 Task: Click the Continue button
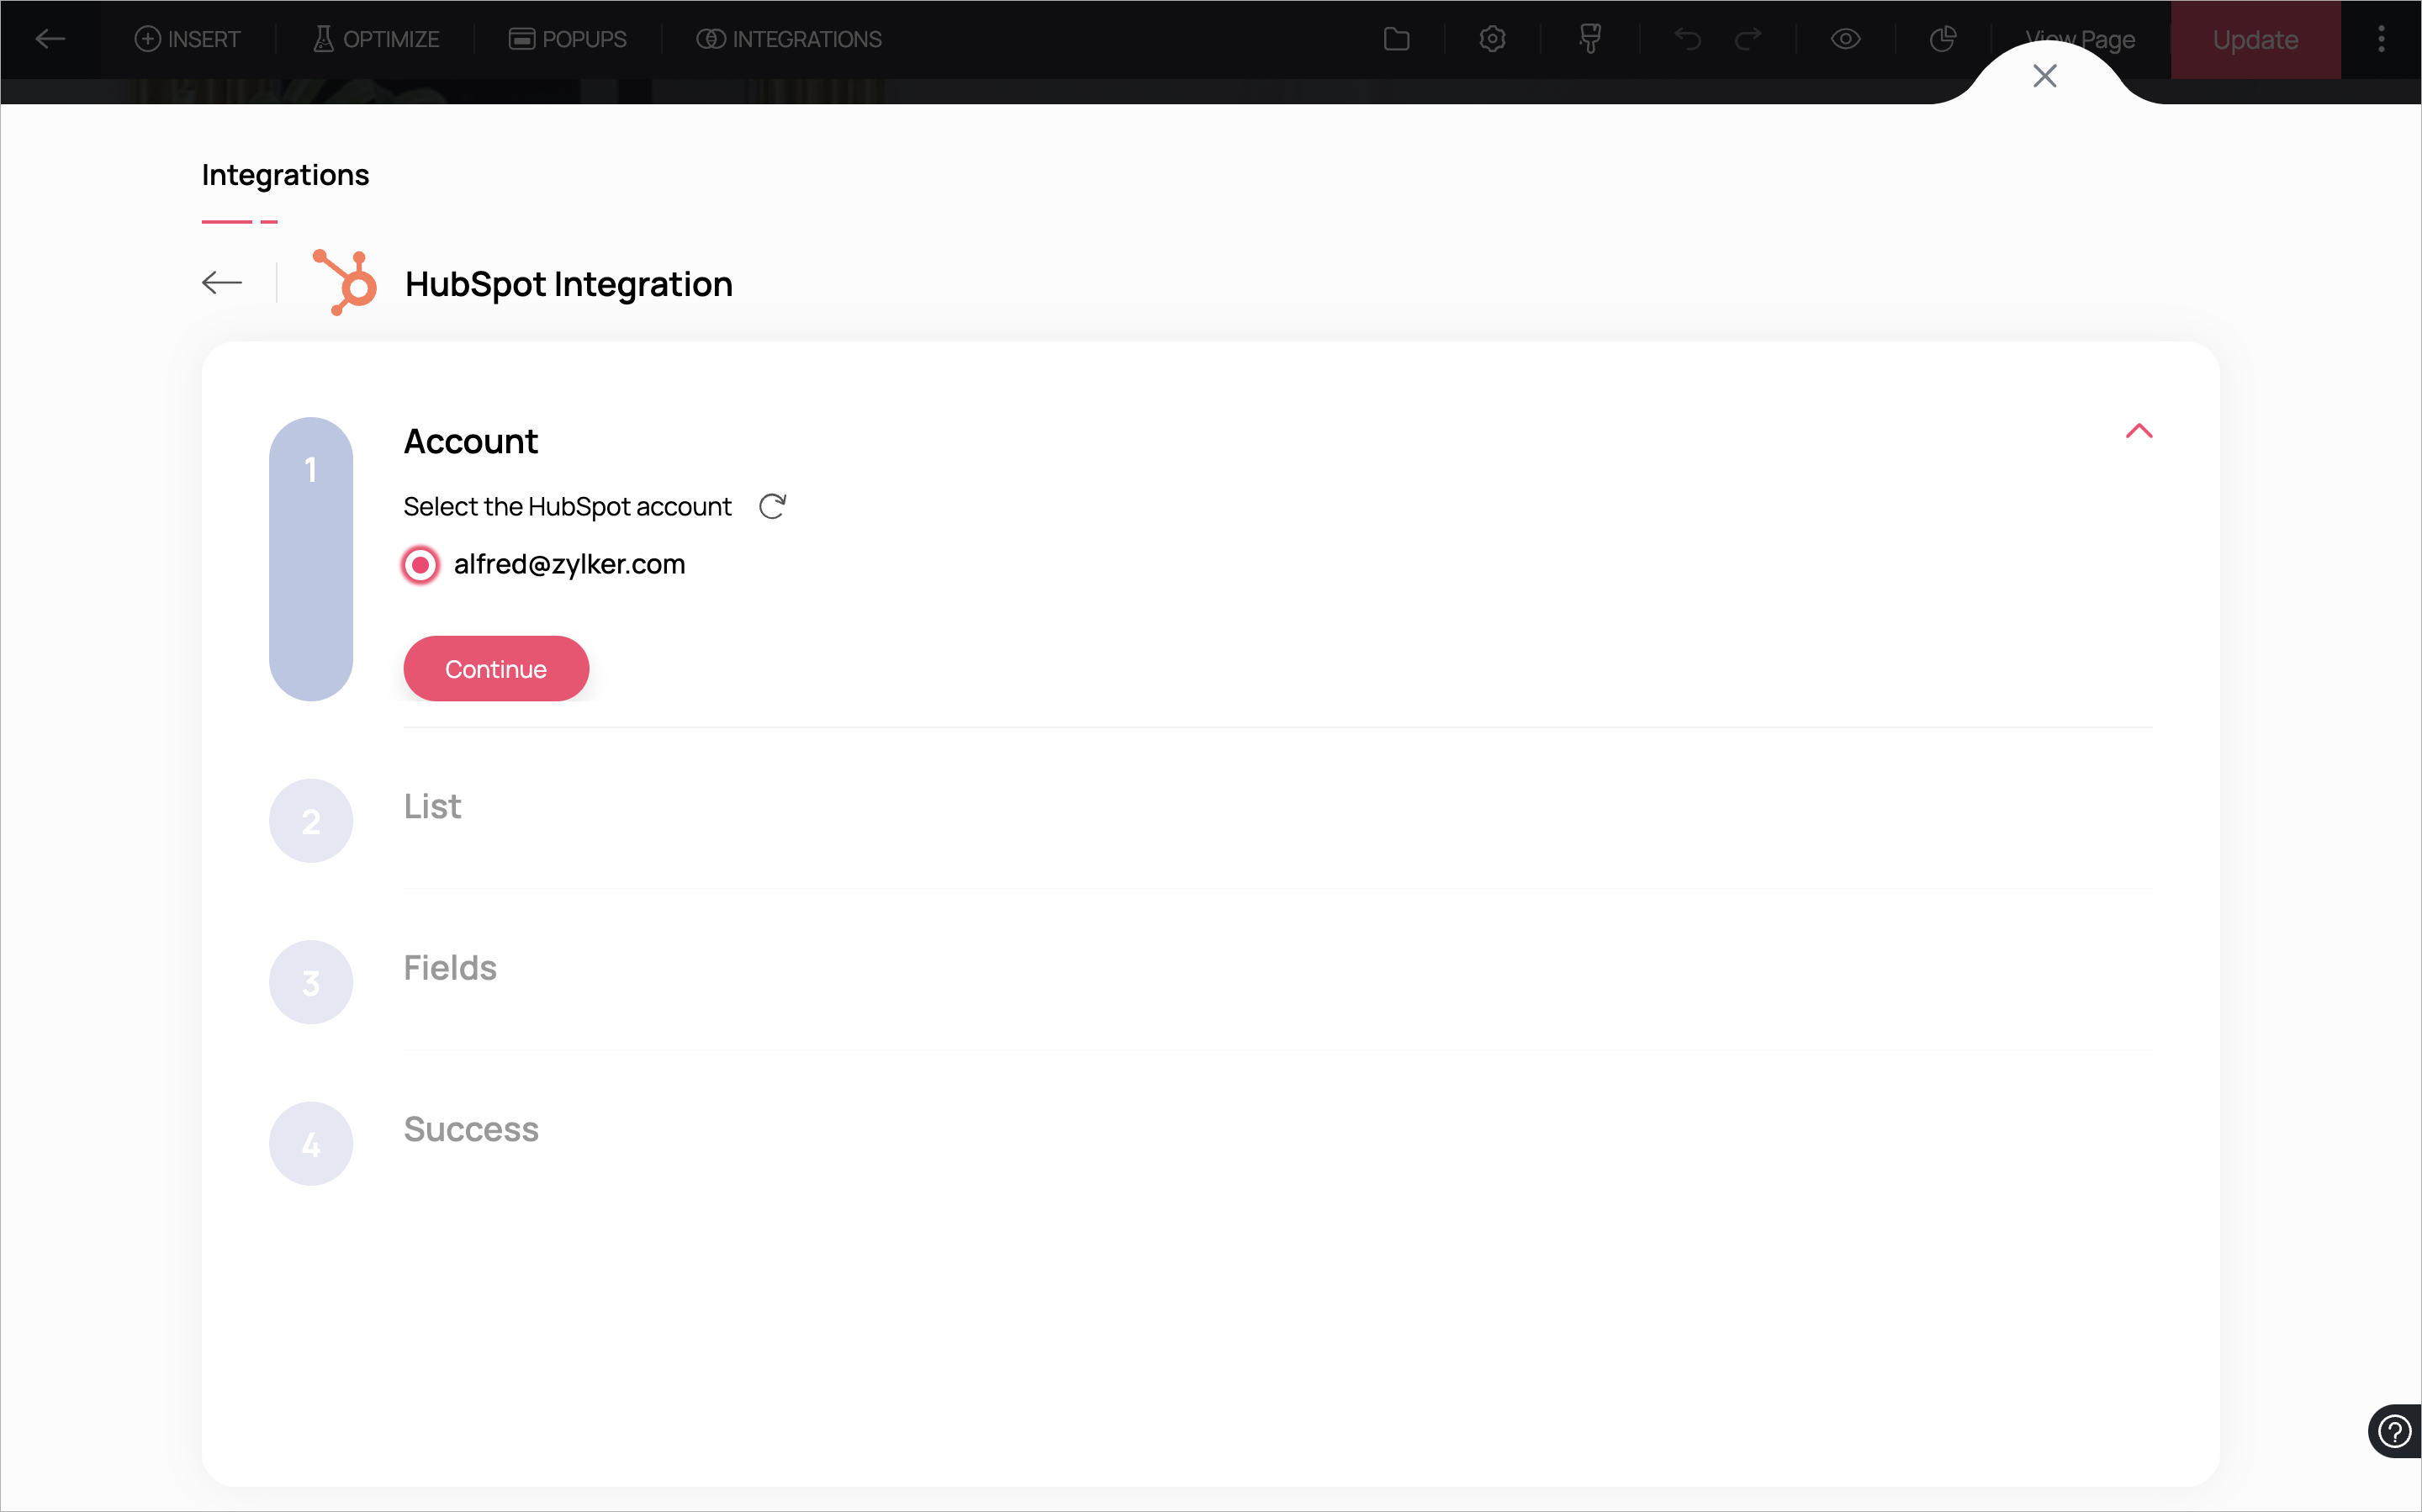(x=496, y=668)
